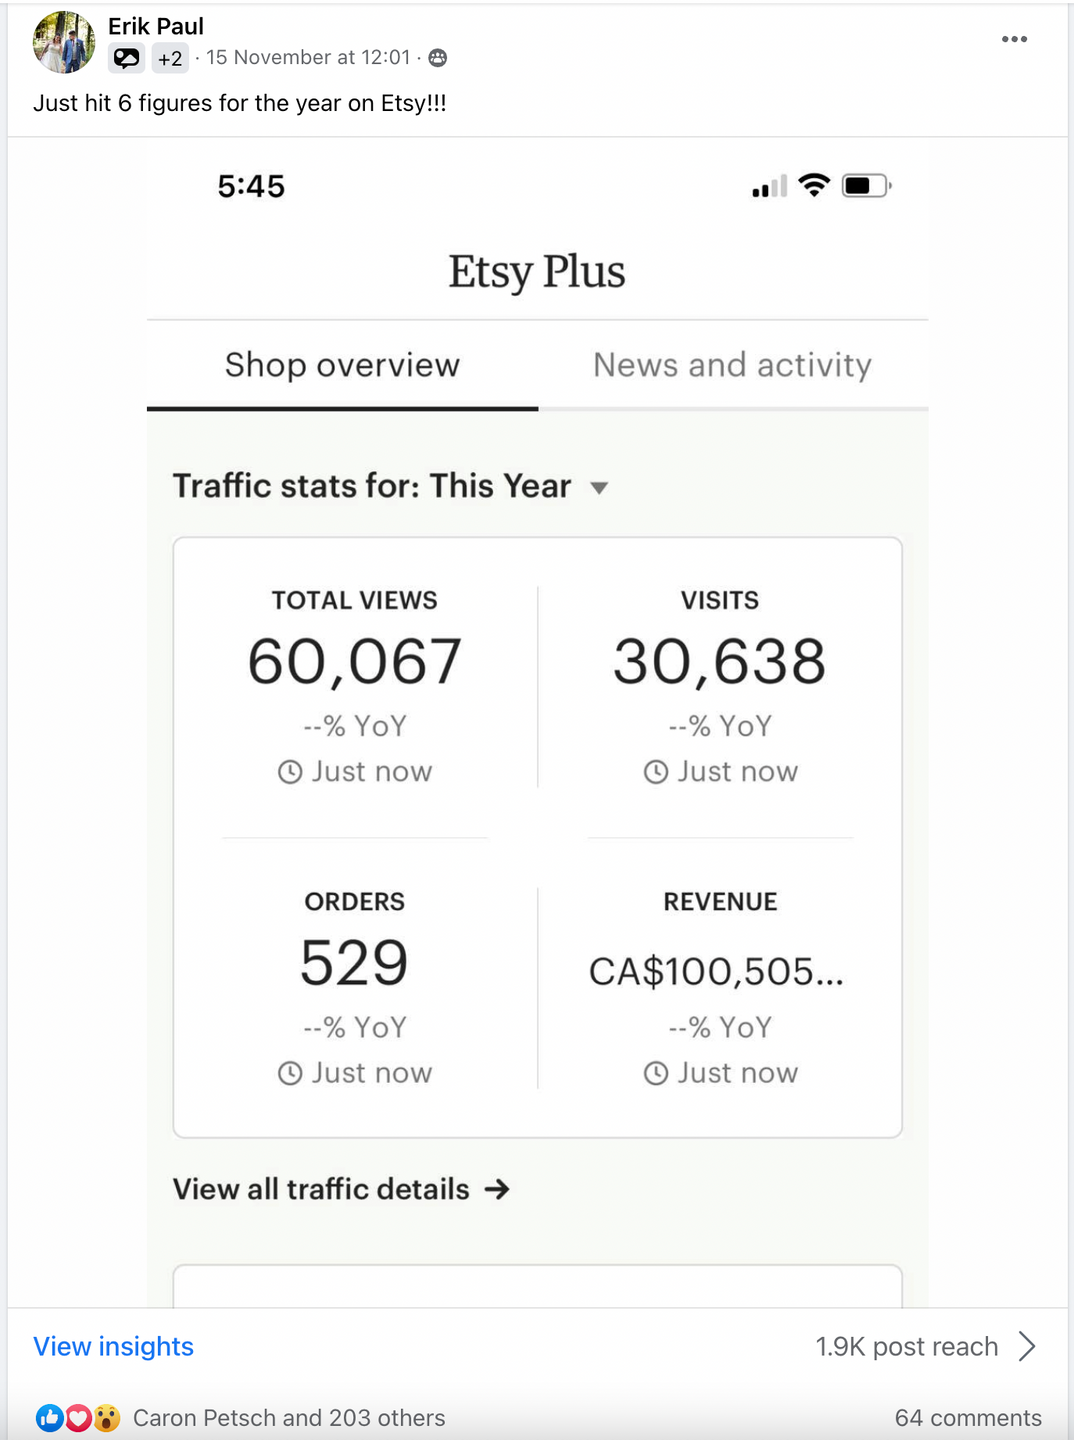1074x1440 pixels.
Task: Click the Wow reaction emoji icon
Action: point(106,1418)
